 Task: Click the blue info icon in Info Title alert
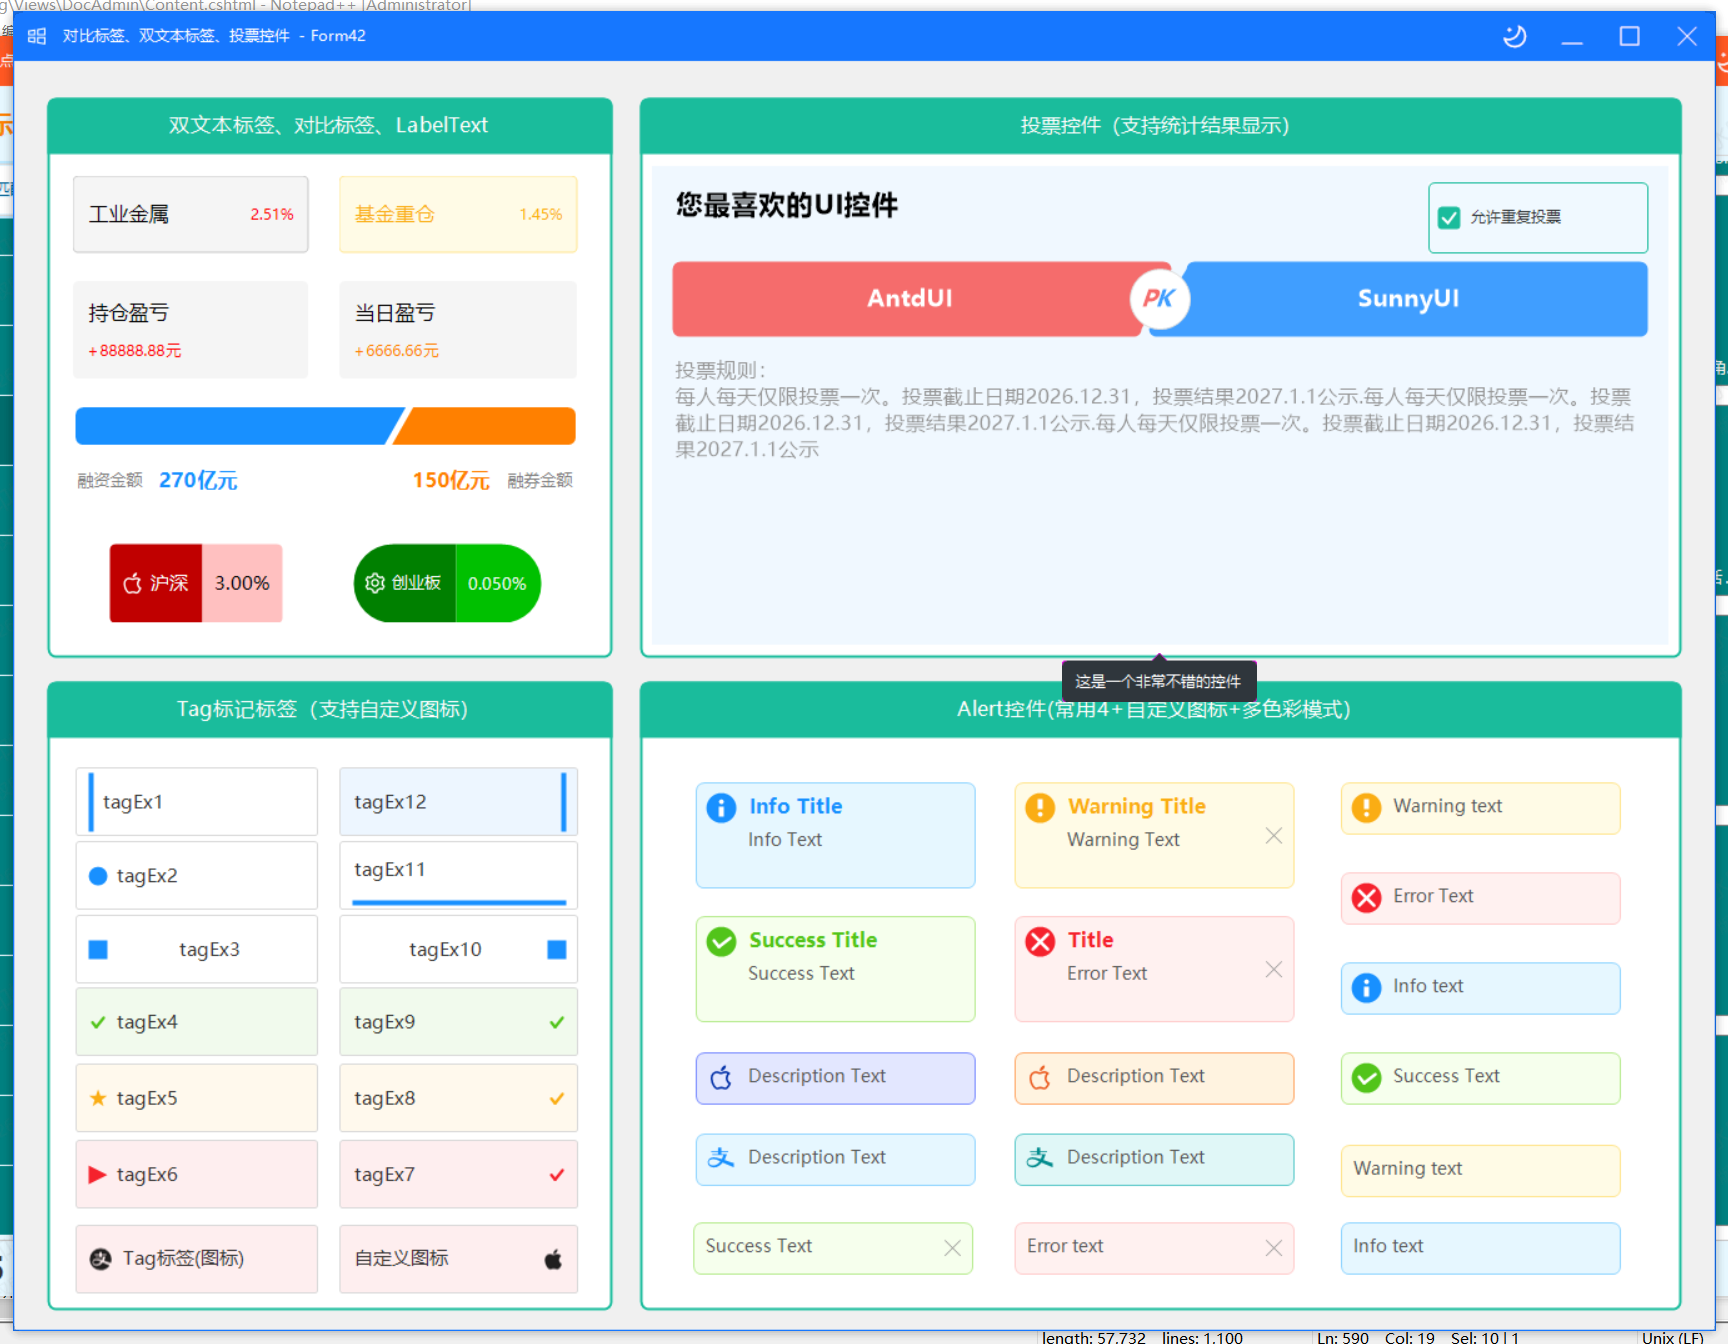click(x=721, y=807)
